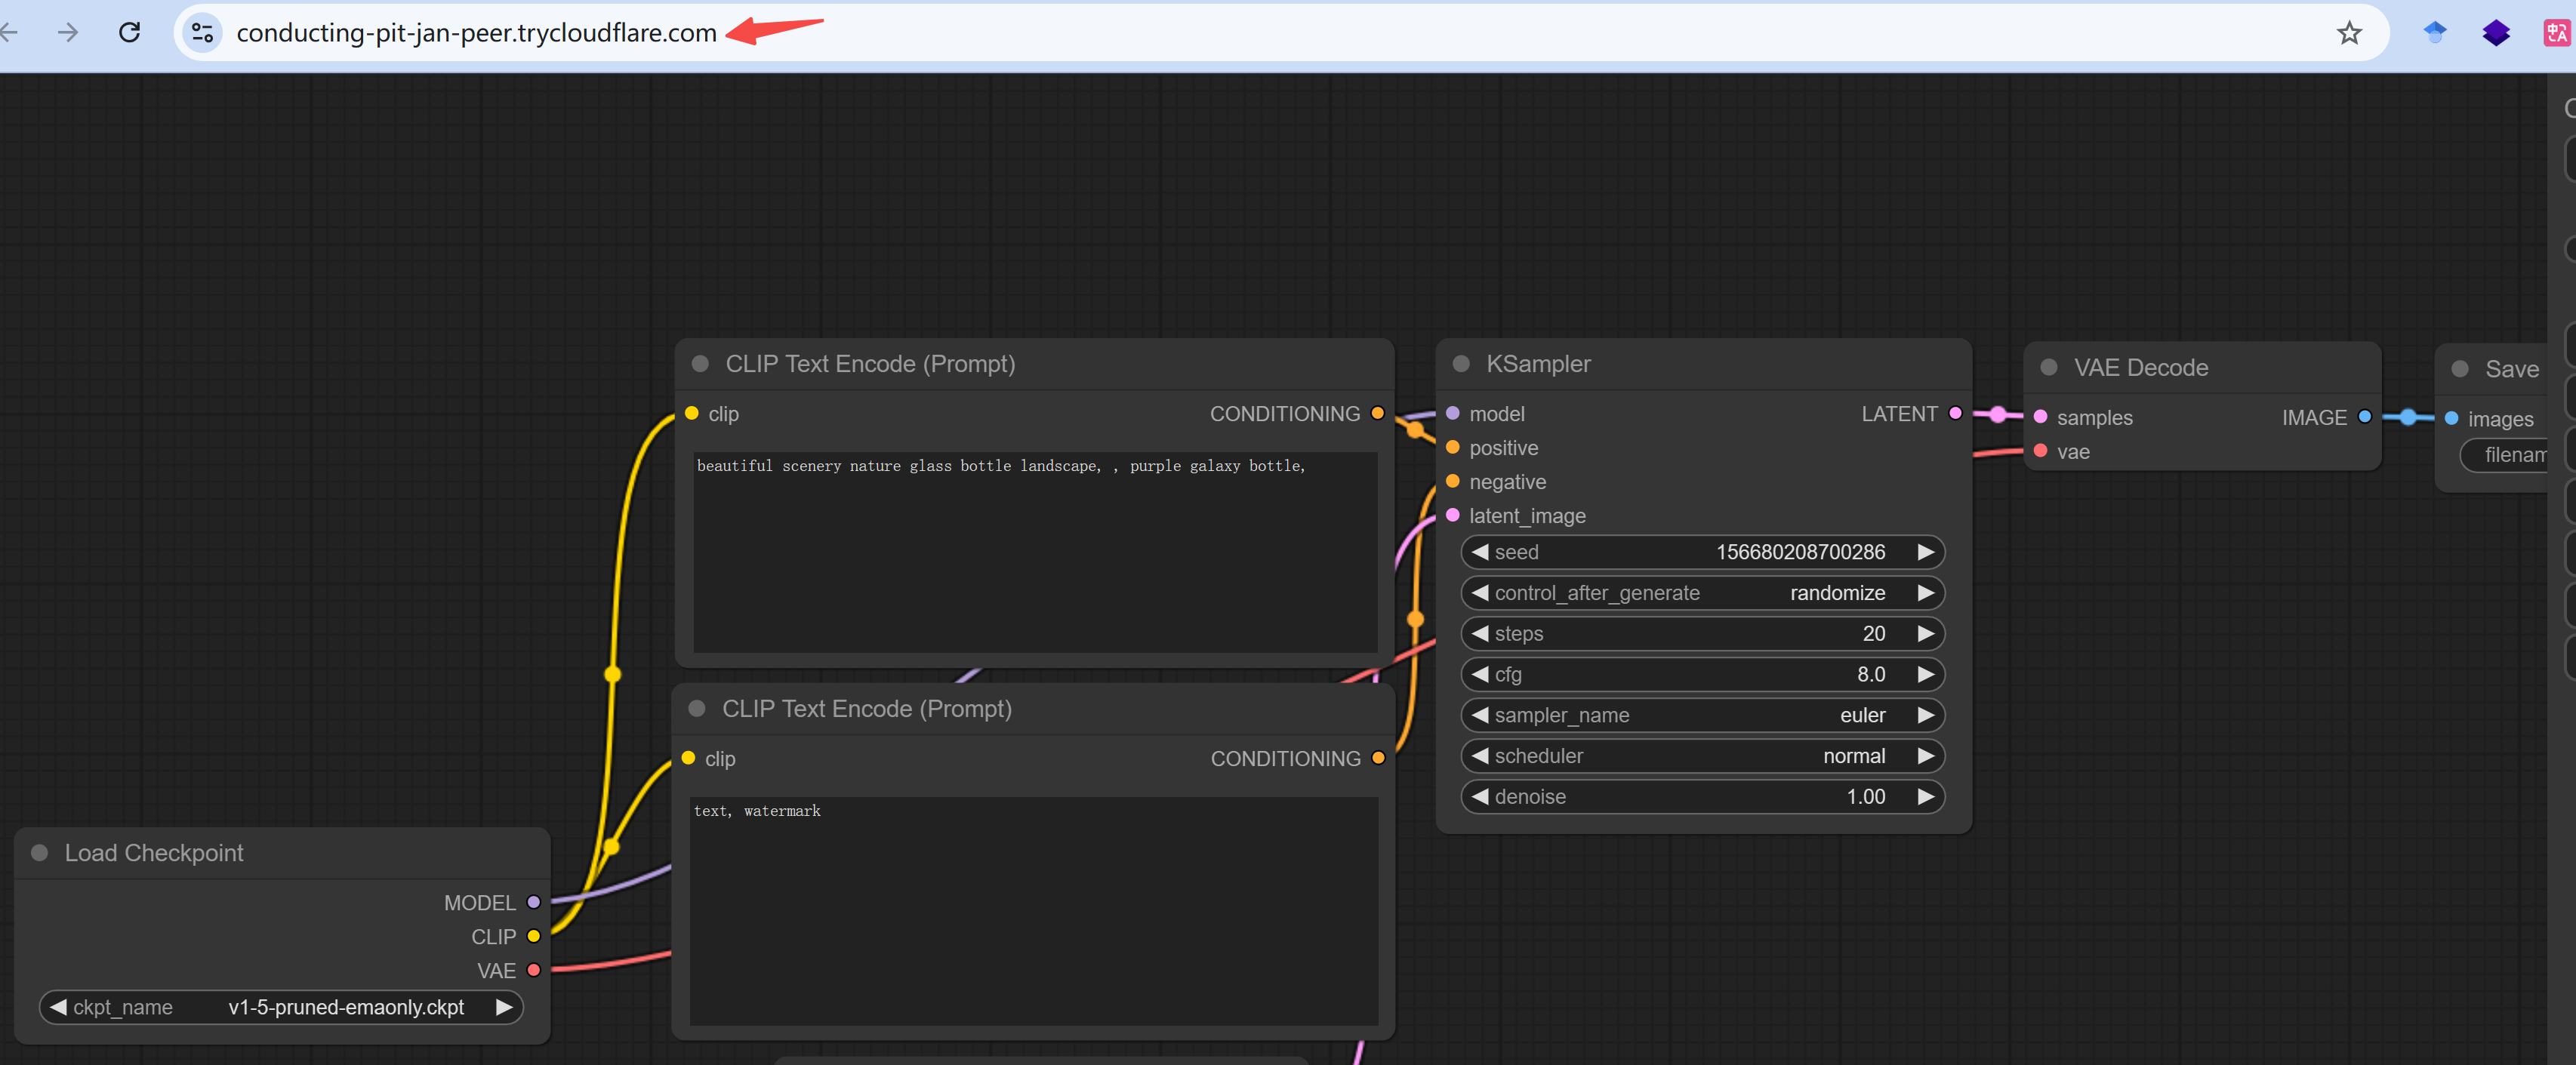Viewport: 2576px width, 1065px height.
Task: Increase the seed value with right arrow
Action: click(x=1925, y=552)
